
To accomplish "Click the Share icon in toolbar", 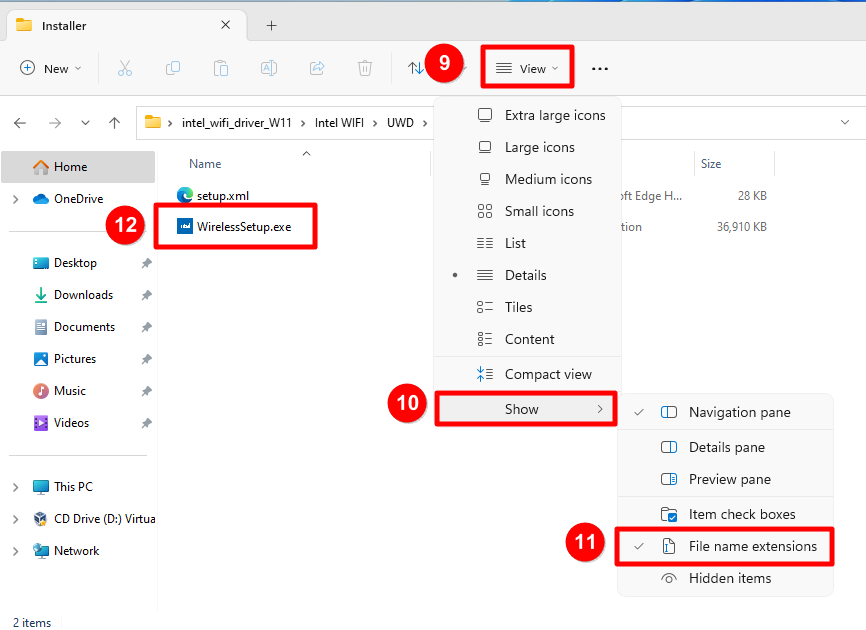I will 317,68.
